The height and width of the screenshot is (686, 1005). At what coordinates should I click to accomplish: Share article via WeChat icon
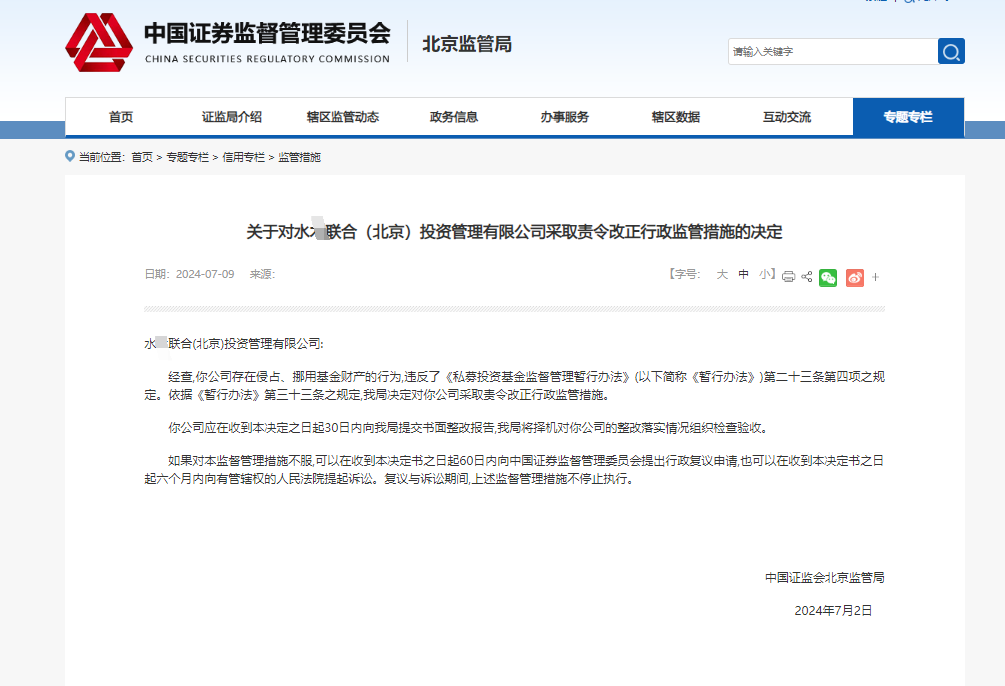(x=828, y=277)
